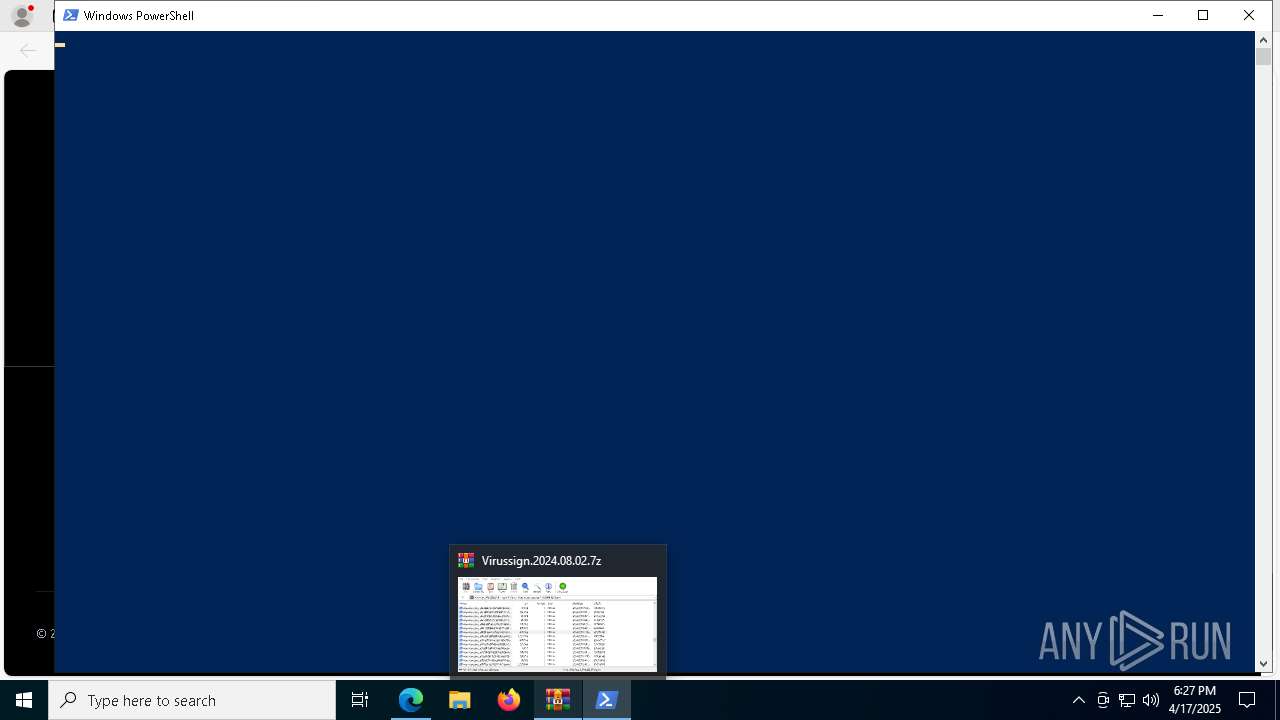The height and width of the screenshot is (720, 1280).
Task: Launch Microsoft Edge from the taskbar
Action: (411, 700)
